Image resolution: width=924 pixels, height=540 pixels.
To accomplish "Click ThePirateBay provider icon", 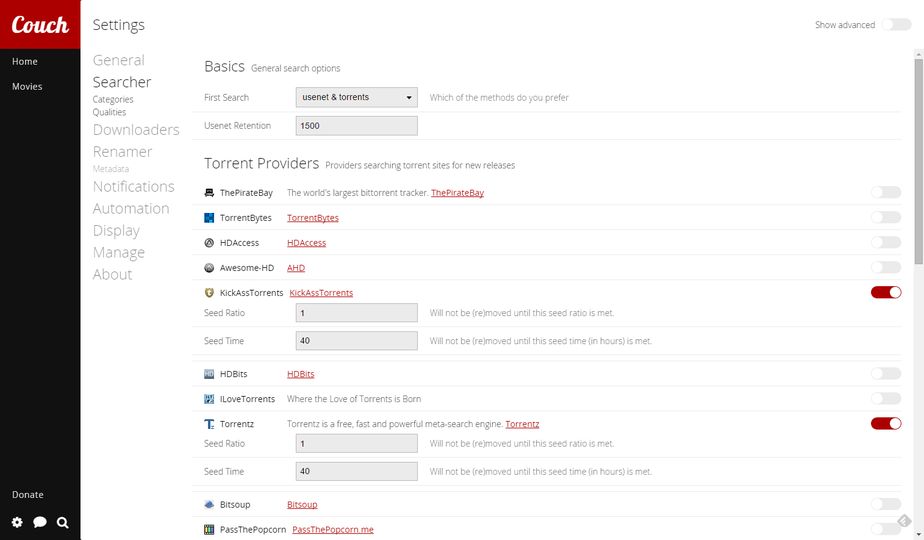I will [209, 193].
